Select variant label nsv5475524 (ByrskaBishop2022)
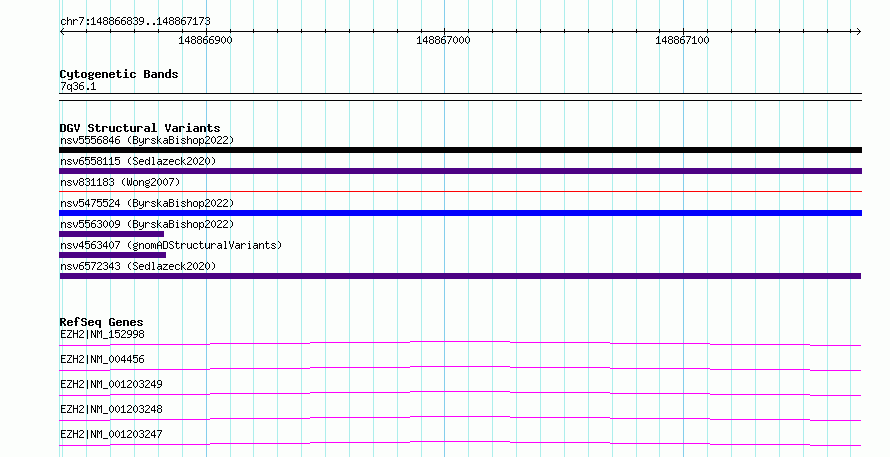890x457 pixels. click(147, 203)
